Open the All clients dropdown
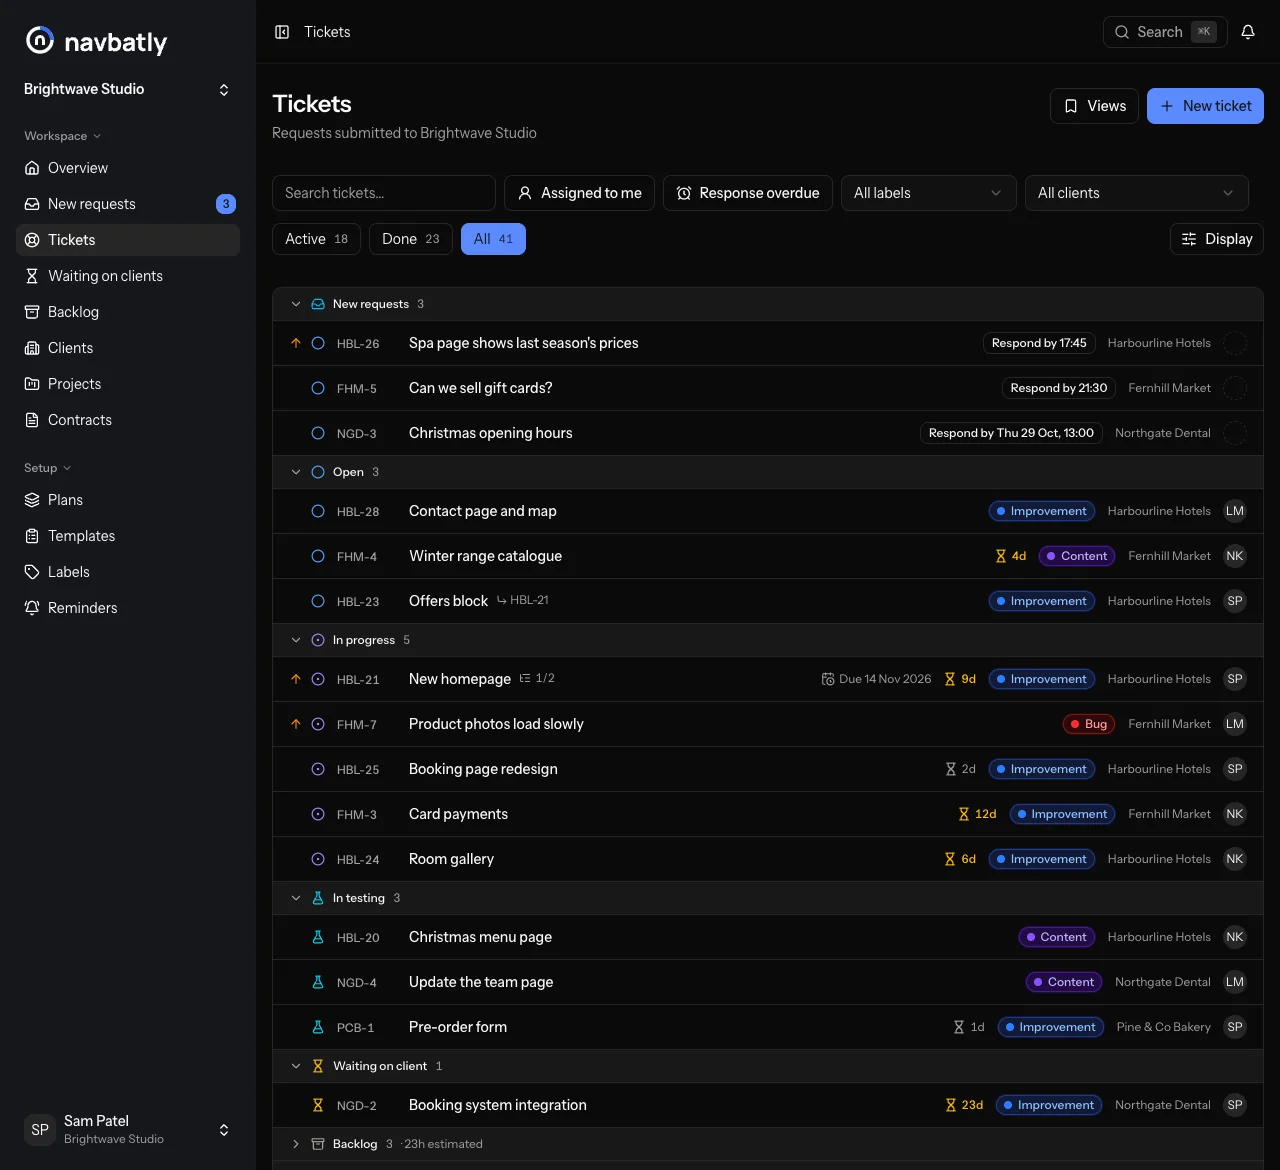Image resolution: width=1280 pixels, height=1170 pixels. tap(1137, 193)
